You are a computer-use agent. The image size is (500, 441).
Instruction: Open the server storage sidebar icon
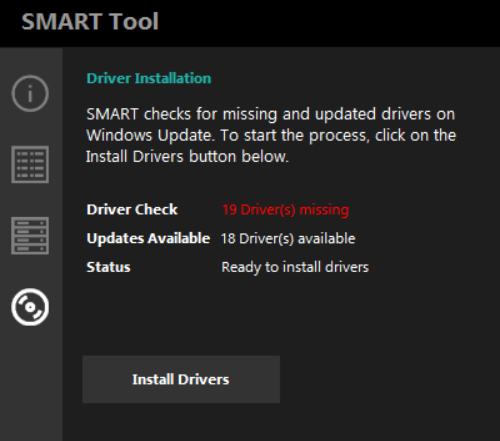point(30,236)
